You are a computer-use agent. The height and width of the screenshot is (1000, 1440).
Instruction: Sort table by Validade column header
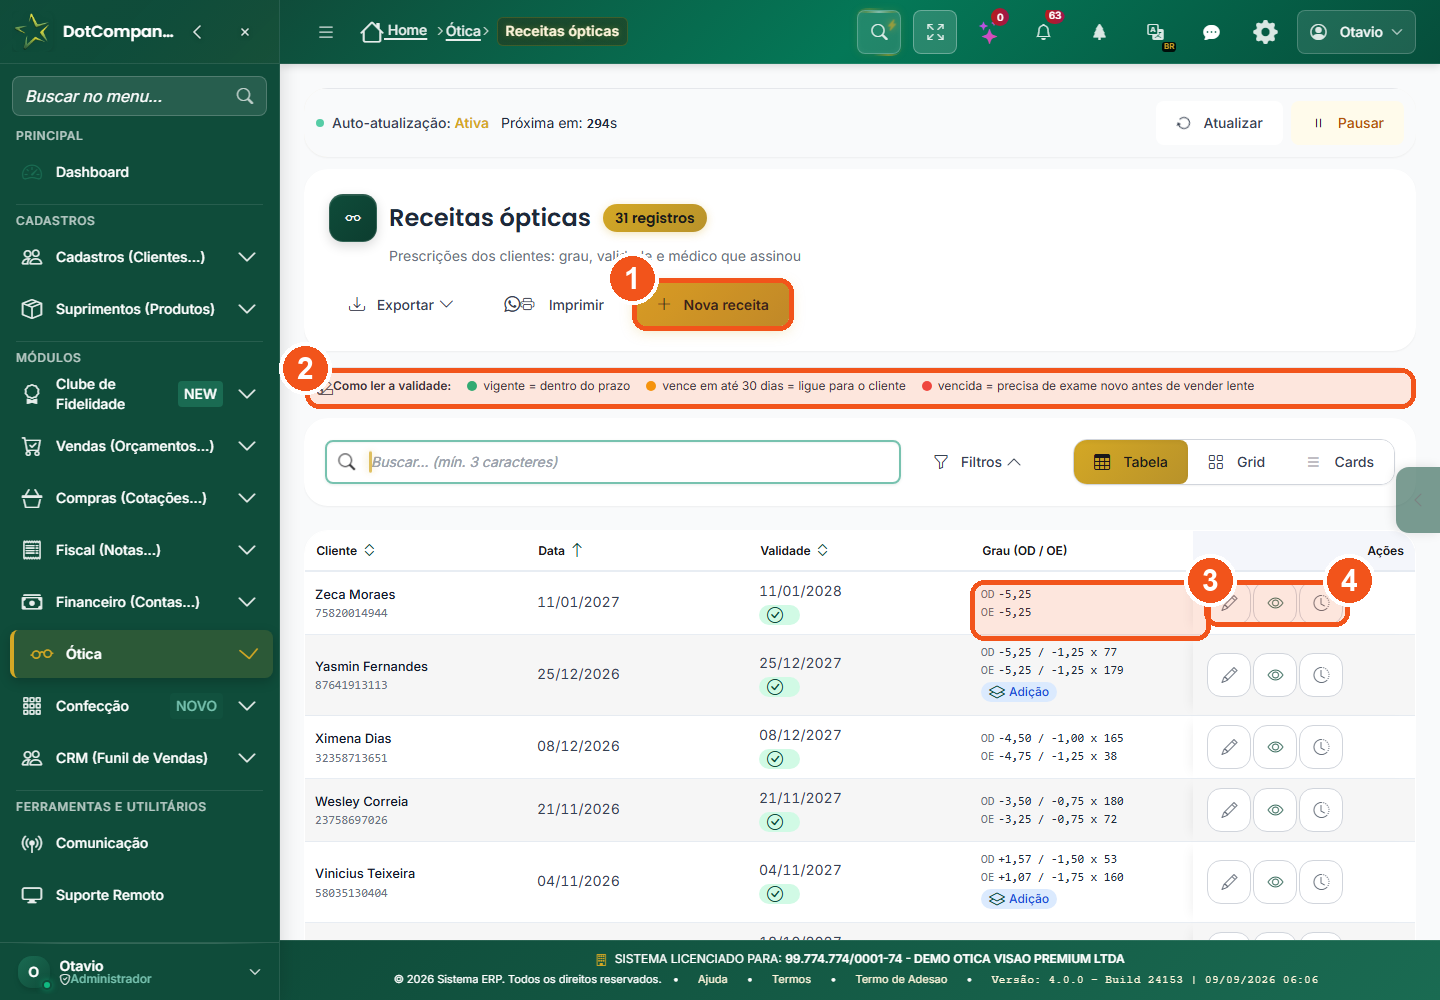(x=794, y=551)
